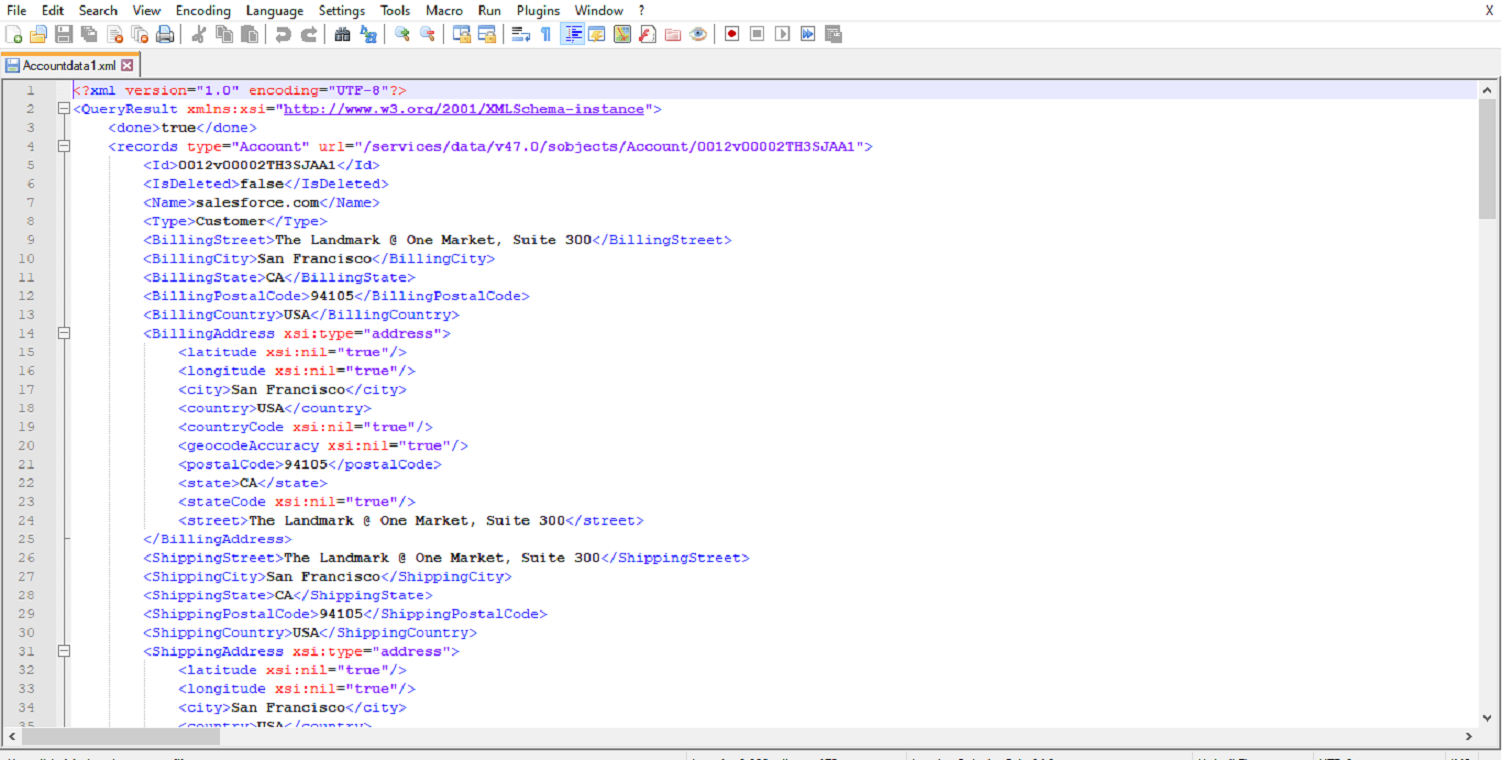Click the Zoom Out magnifier icon

pyautogui.click(x=427, y=34)
